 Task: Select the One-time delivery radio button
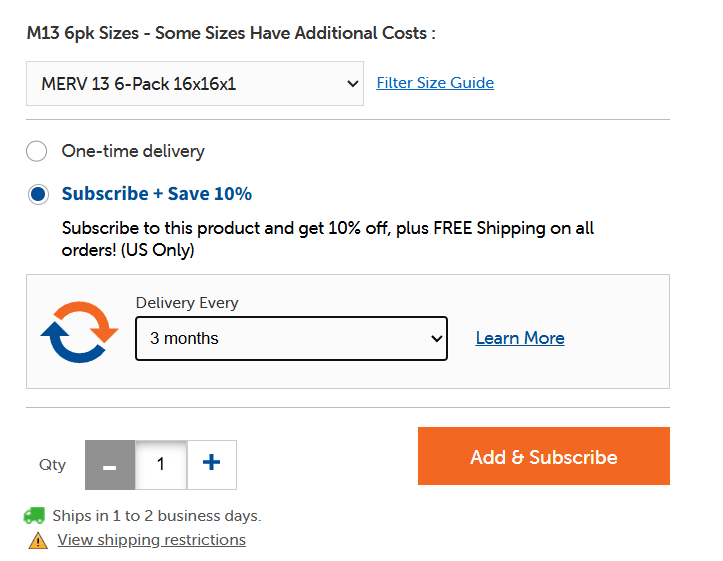(36, 151)
